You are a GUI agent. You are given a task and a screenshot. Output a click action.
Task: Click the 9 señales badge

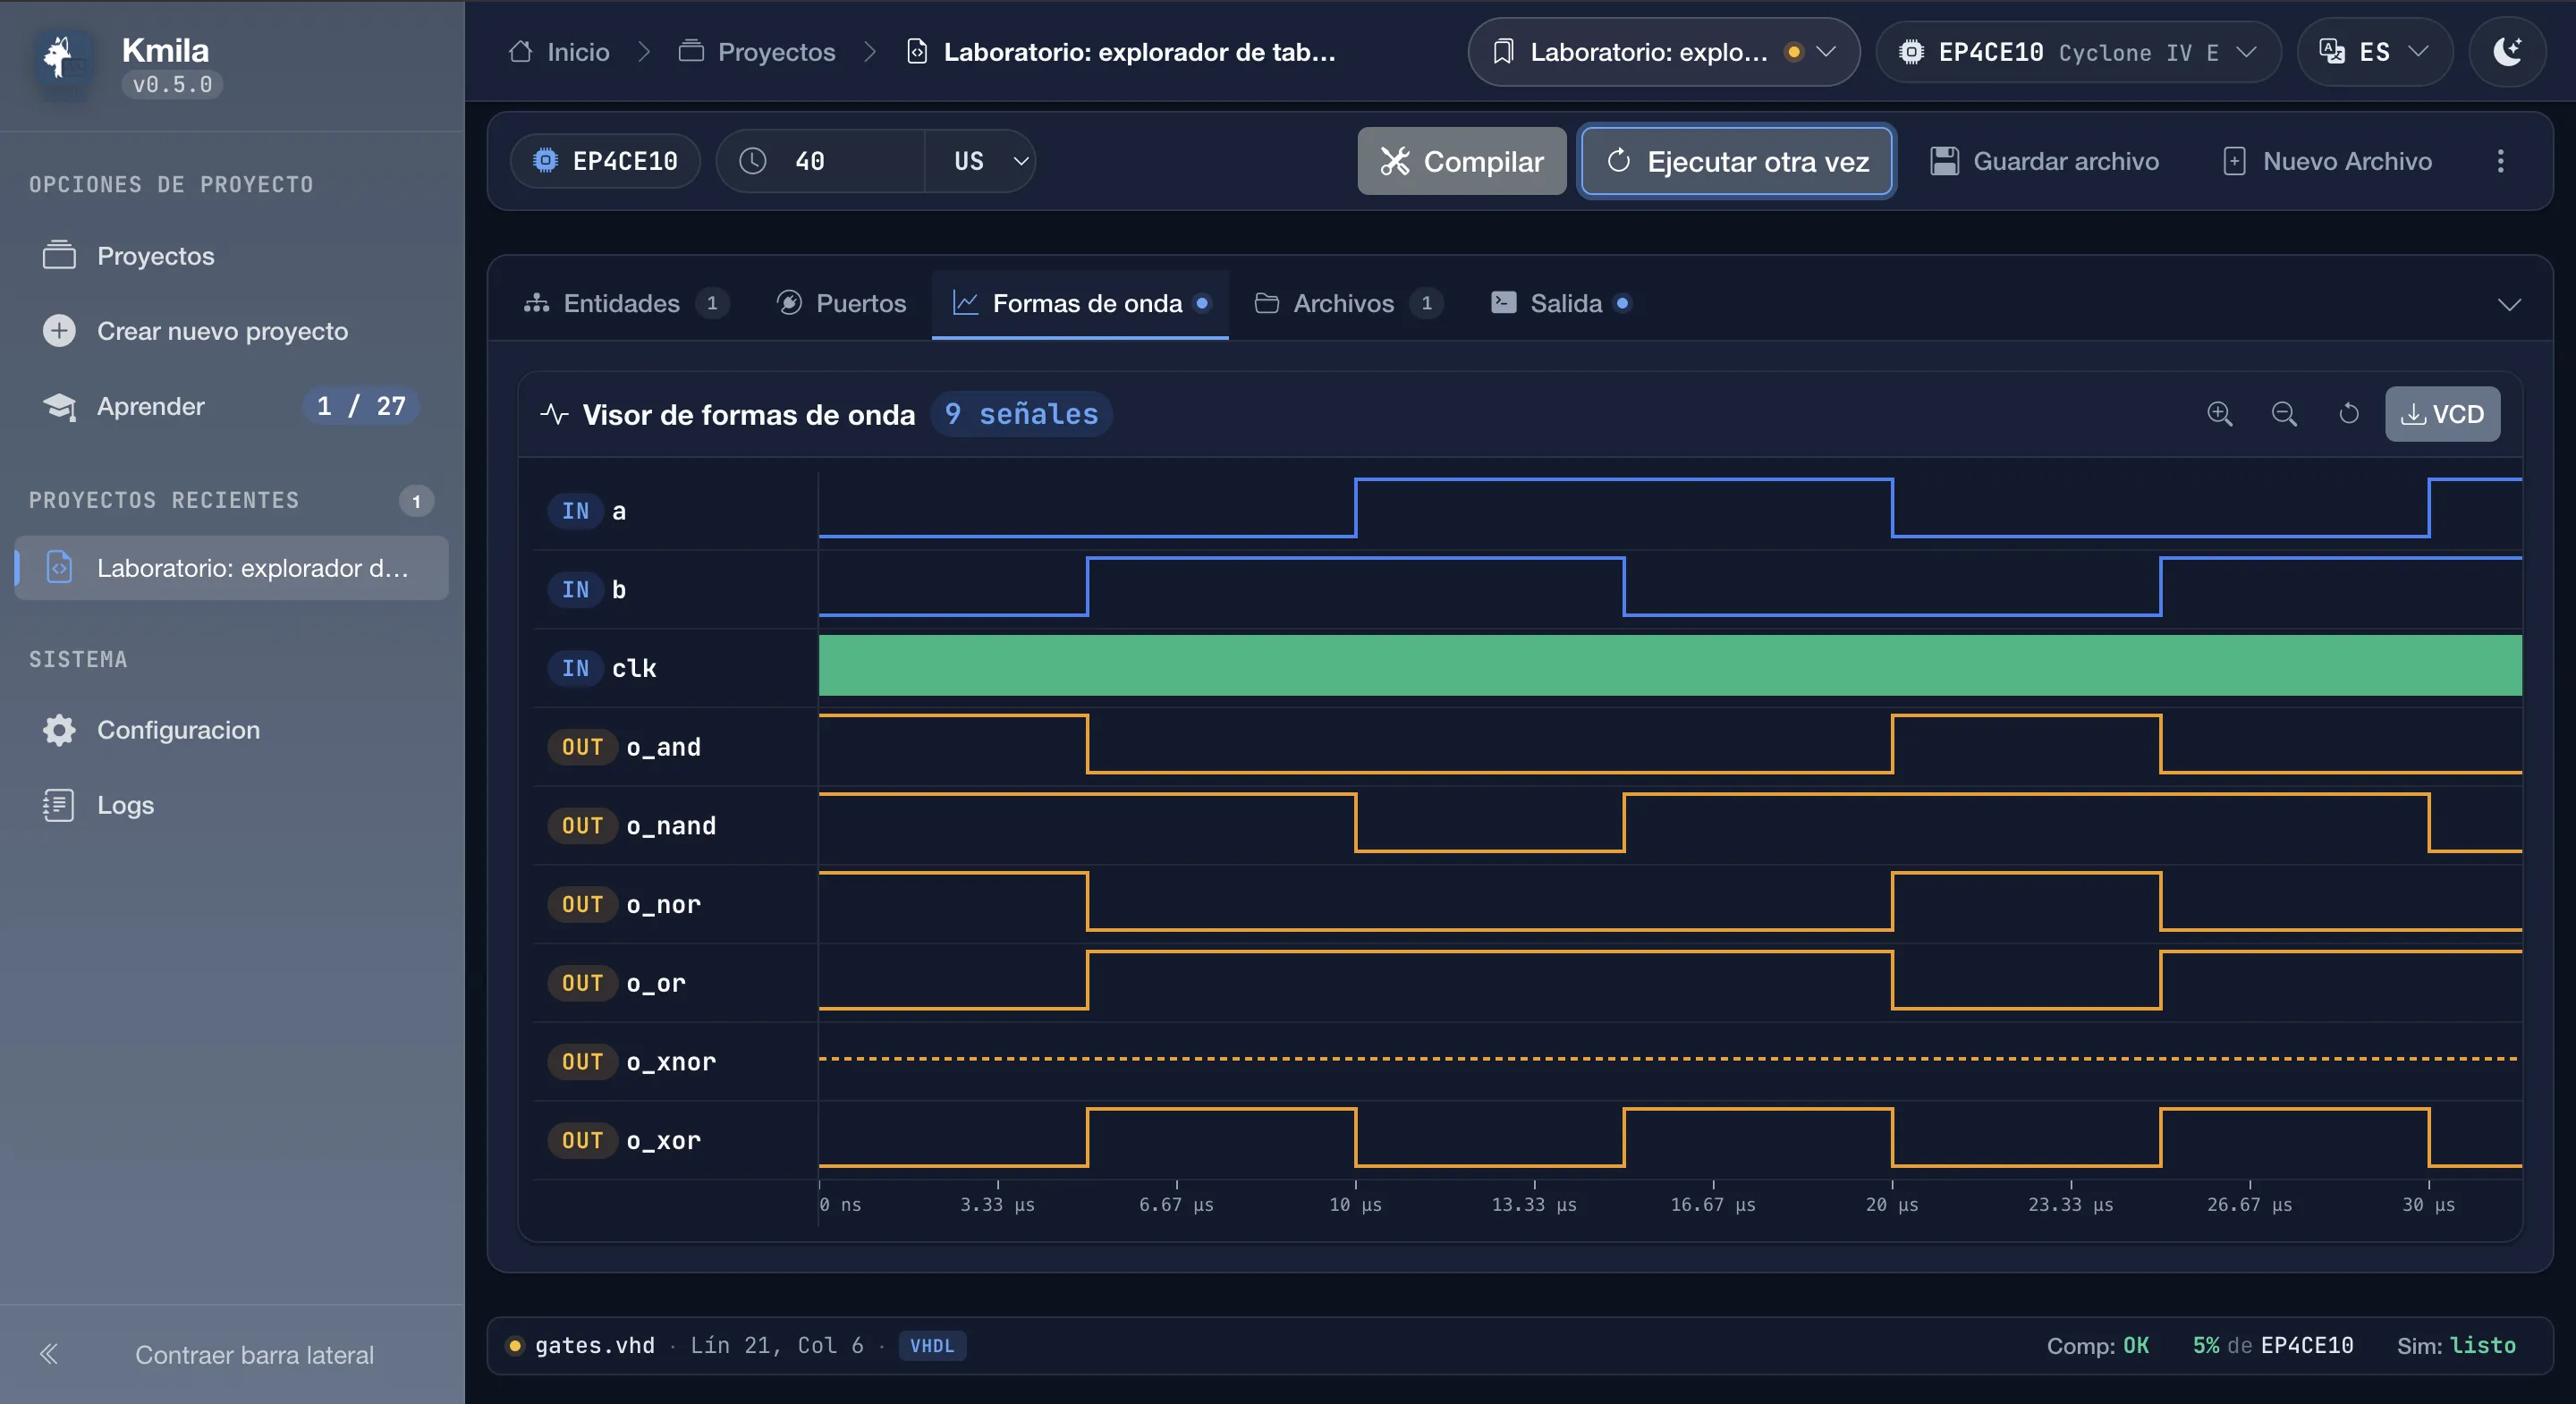click(x=1021, y=414)
